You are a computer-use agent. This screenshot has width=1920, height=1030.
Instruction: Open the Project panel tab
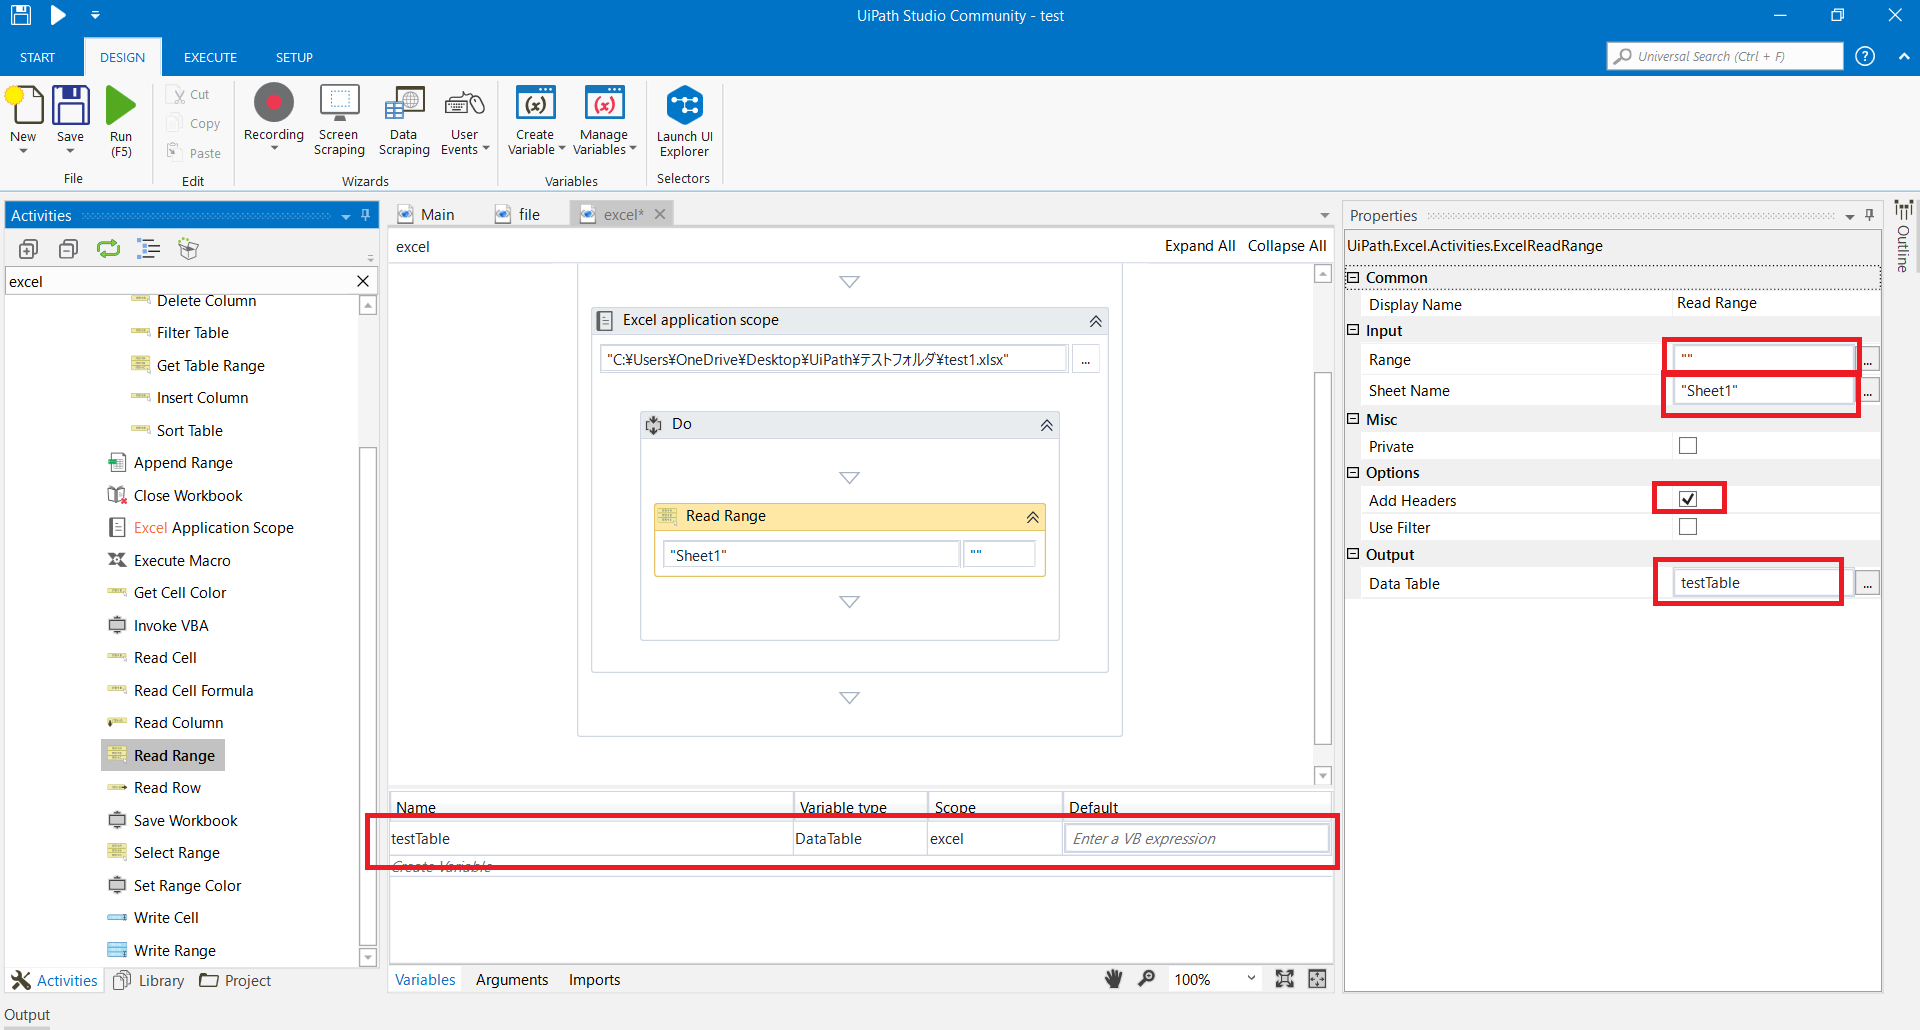(235, 981)
